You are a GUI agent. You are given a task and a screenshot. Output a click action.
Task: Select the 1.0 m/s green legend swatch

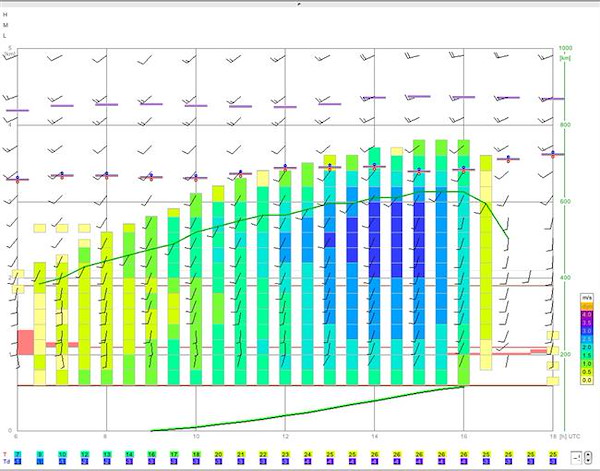(x=587, y=363)
